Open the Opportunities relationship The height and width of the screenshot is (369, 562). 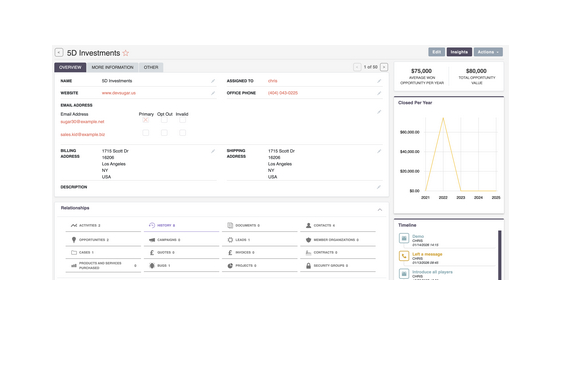(103, 240)
